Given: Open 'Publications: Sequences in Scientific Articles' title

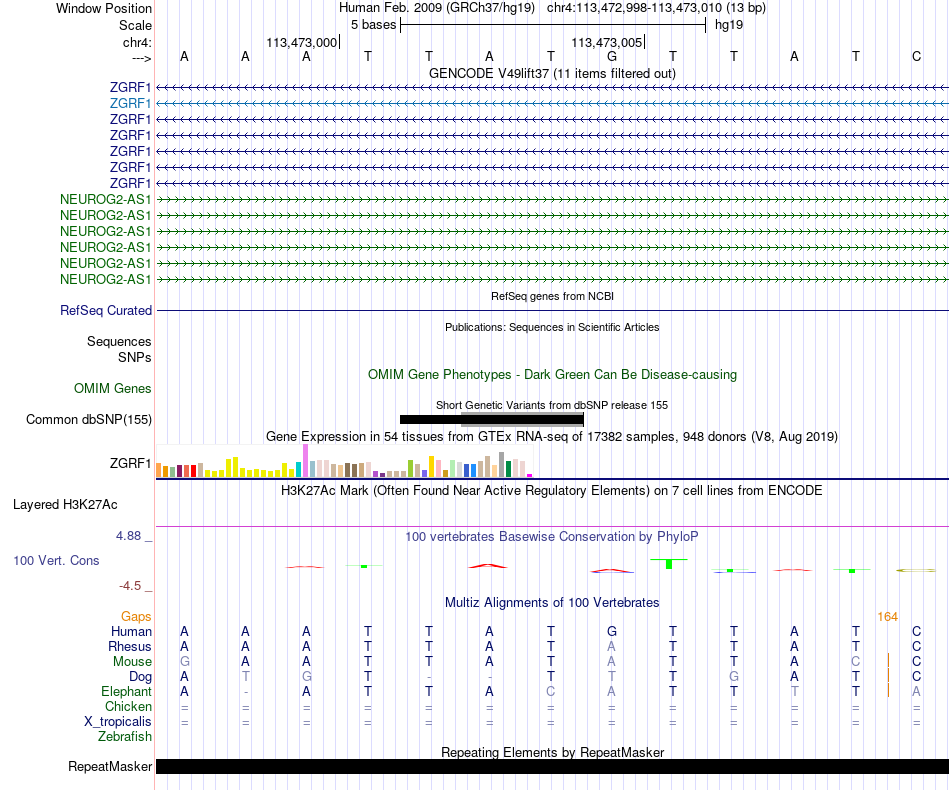Looking at the screenshot, I should coord(552,327).
